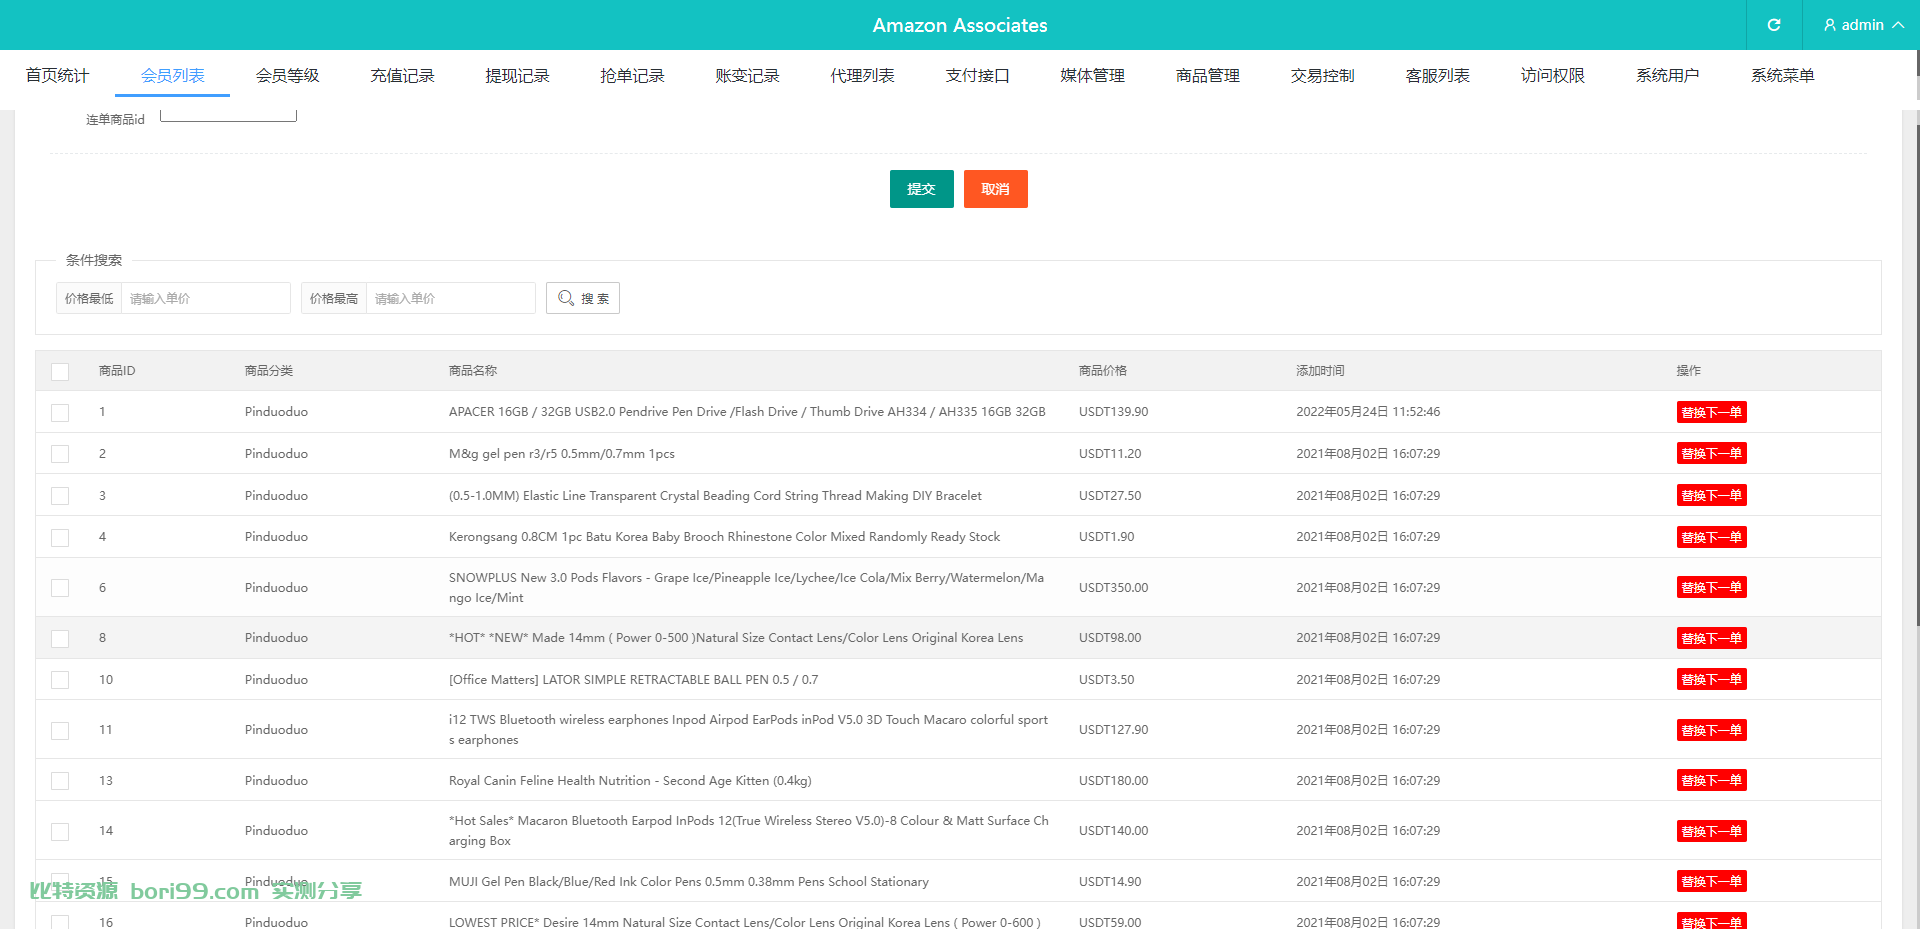Go to the 代理列表 tab

pyautogui.click(x=862, y=75)
